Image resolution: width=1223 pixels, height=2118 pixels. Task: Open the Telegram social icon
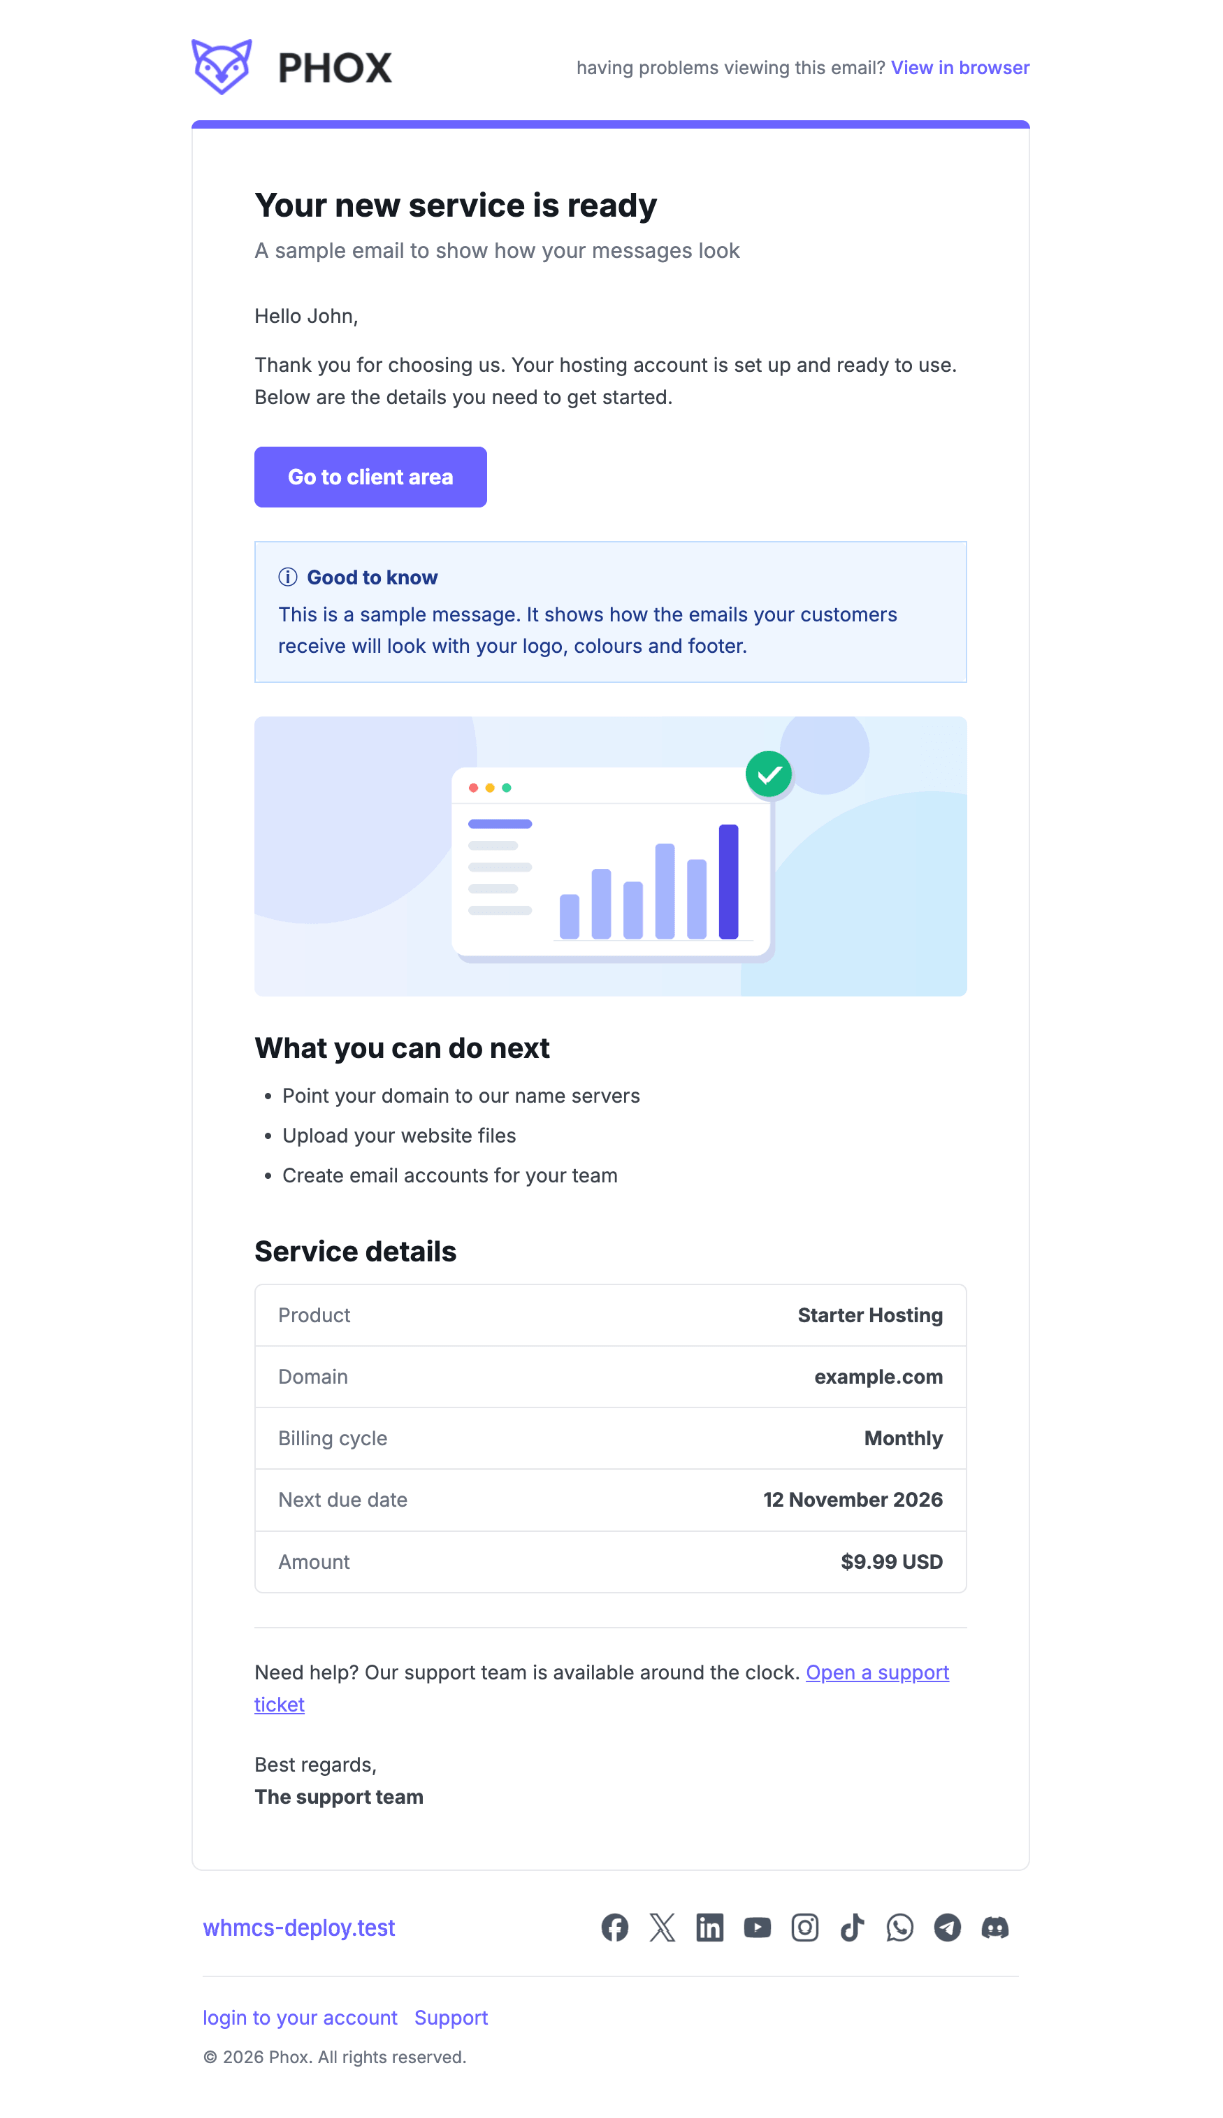click(947, 1927)
